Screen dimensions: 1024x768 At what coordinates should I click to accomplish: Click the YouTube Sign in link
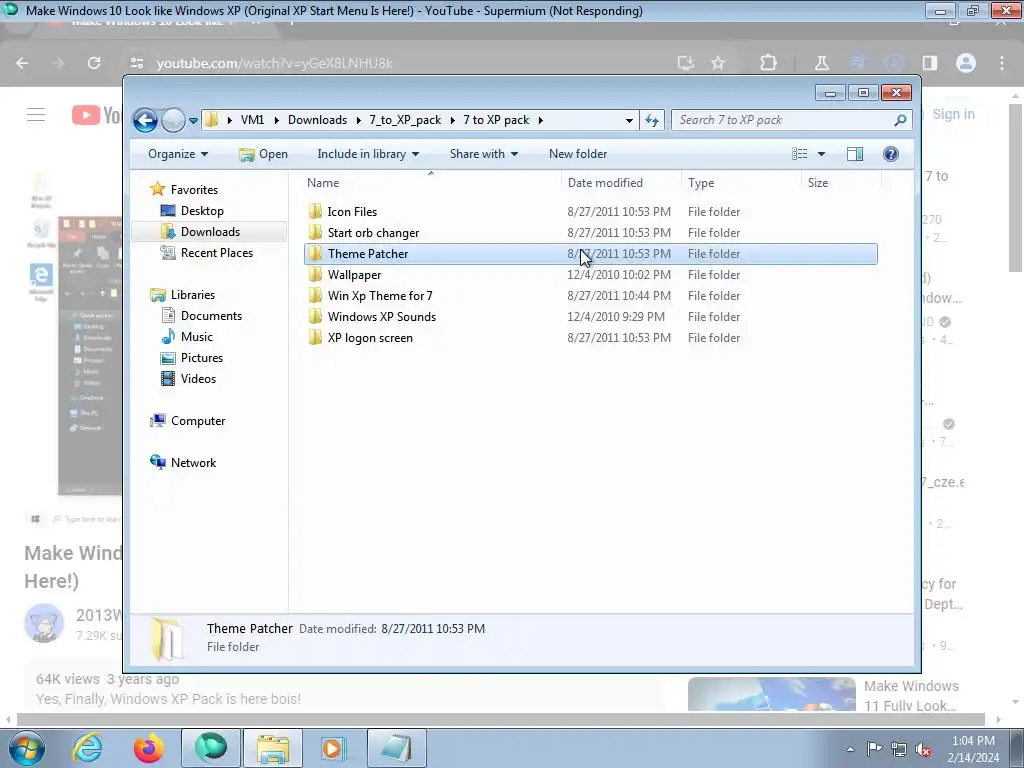[x=953, y=114]
